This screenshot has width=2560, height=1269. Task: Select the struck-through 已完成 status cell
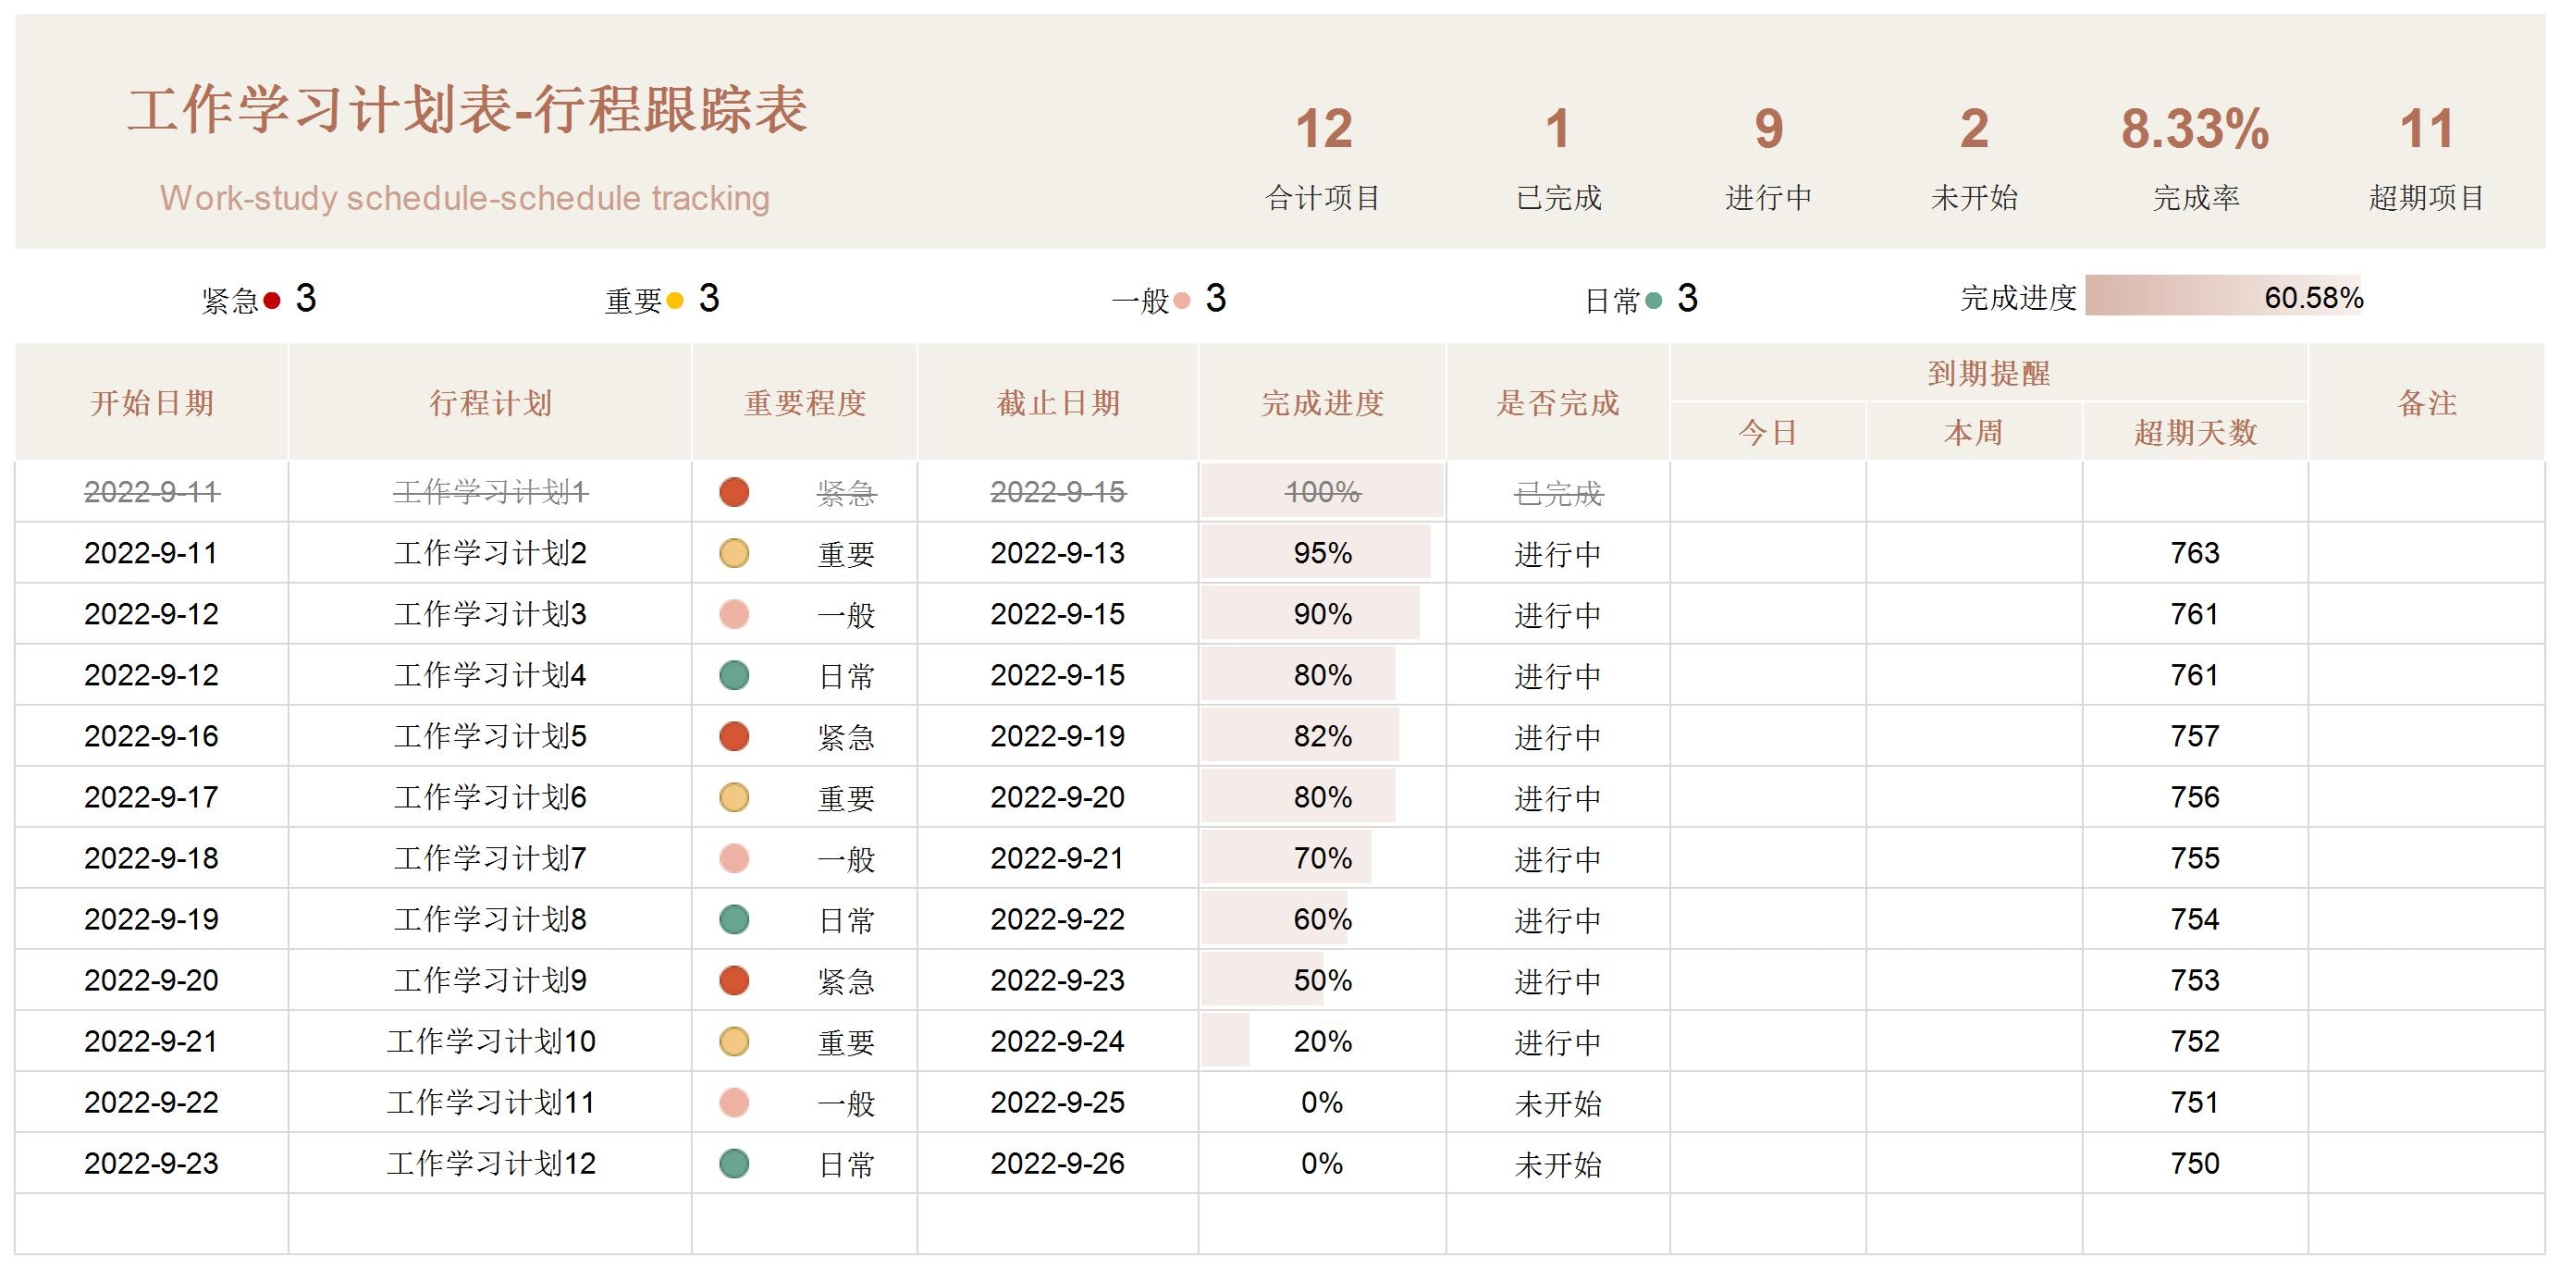pyautogui.click(x=1558, y=492)
